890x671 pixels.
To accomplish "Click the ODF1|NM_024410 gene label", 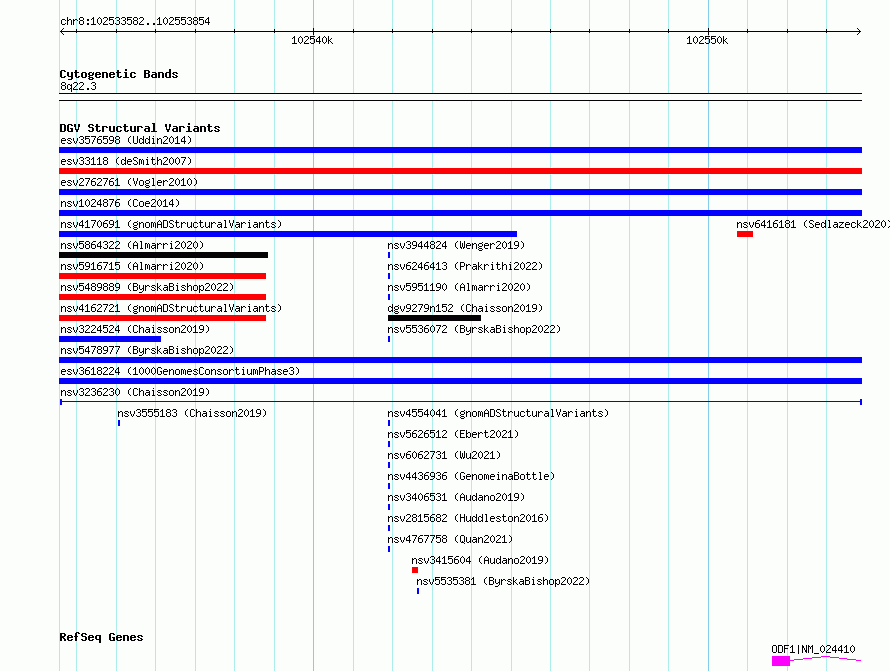I will [x=813, y=649].
